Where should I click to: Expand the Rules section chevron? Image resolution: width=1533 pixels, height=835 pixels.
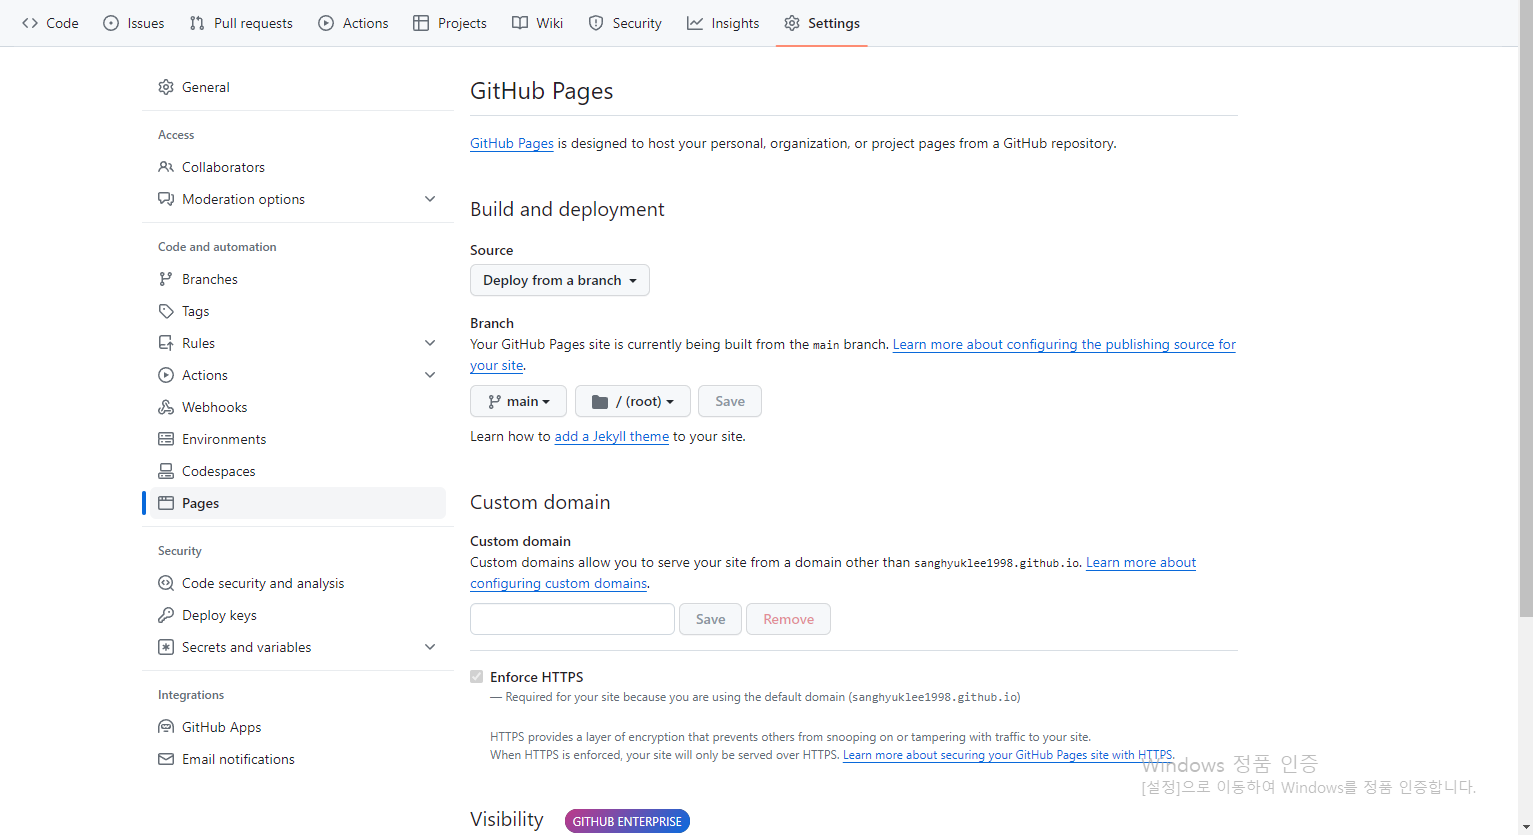430,343
